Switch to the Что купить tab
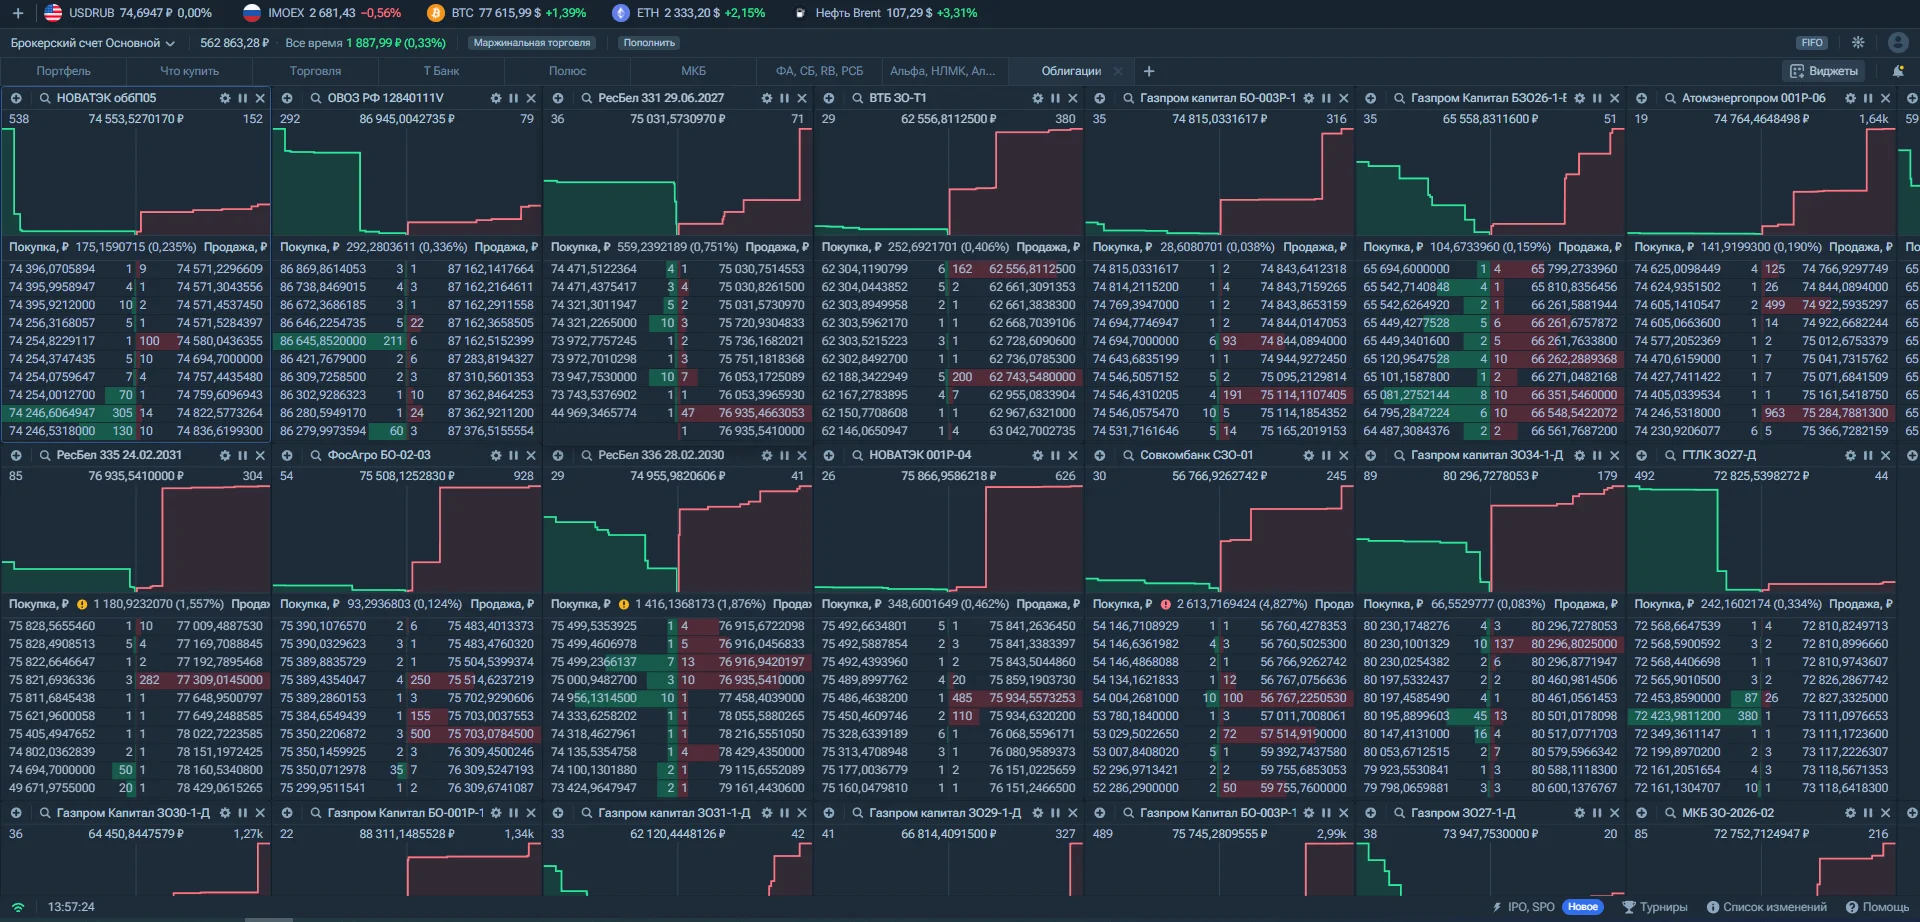This screenshot has height=922, width=1920. pyautogui.click(x=189, y=71)
